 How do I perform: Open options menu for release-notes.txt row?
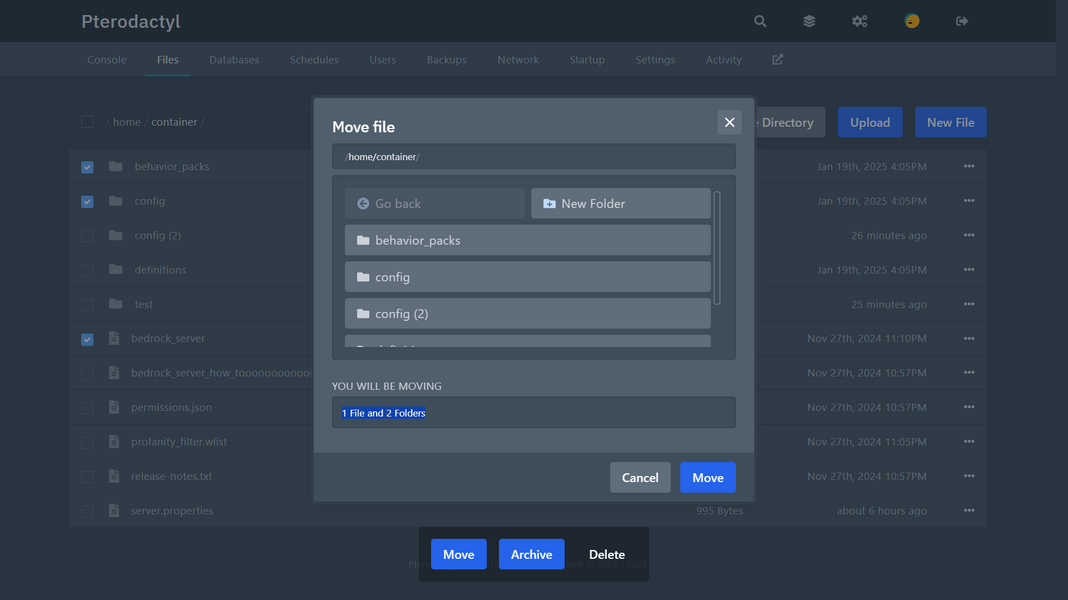click(969, 476)
